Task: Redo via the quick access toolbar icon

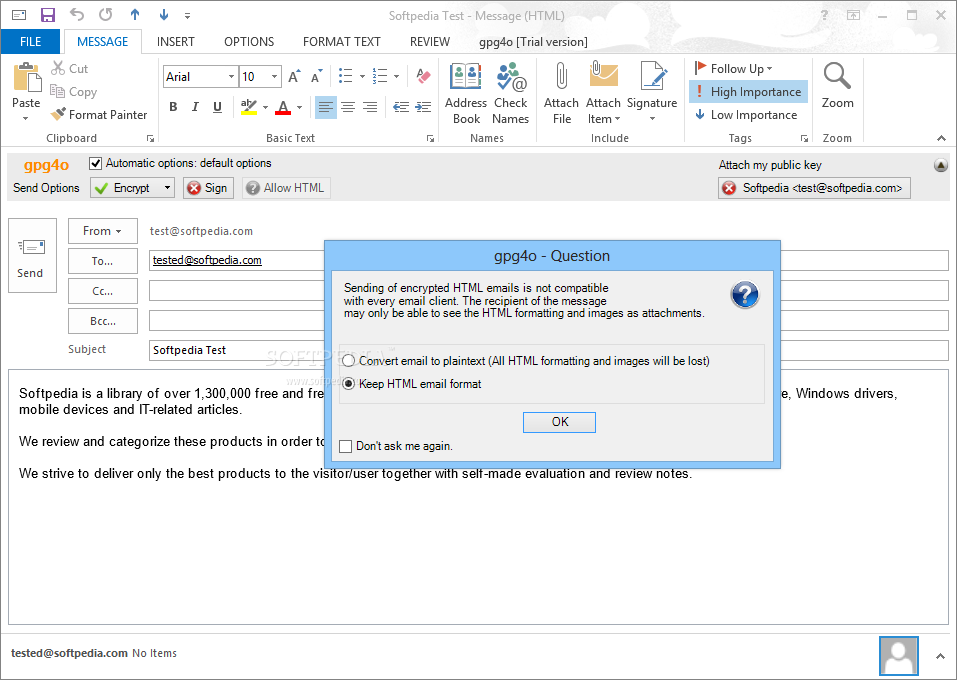Action: click(106, 15)
